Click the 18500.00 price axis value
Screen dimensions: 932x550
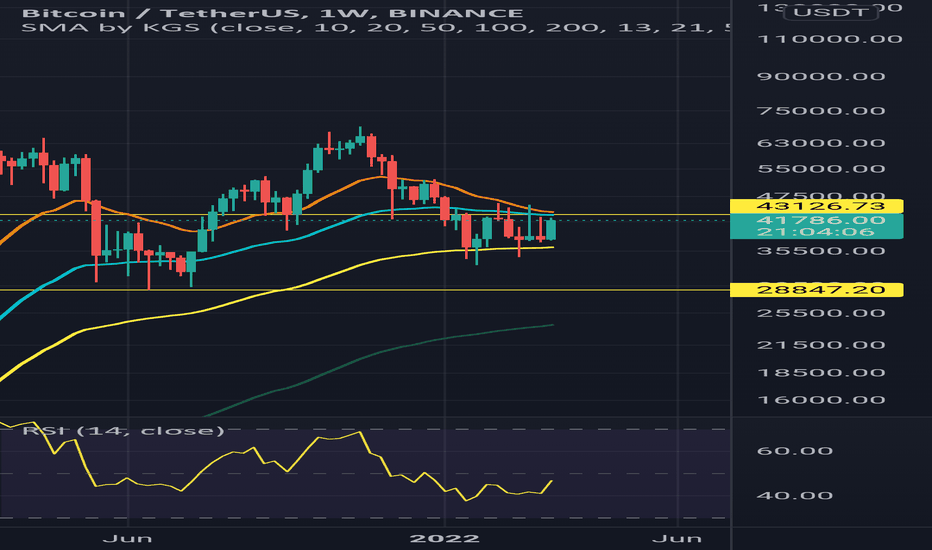[821, 373]
